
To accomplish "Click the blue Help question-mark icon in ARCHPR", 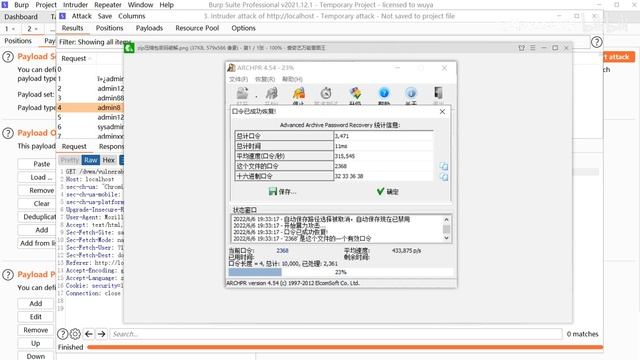I will click(x=384, y=93).
